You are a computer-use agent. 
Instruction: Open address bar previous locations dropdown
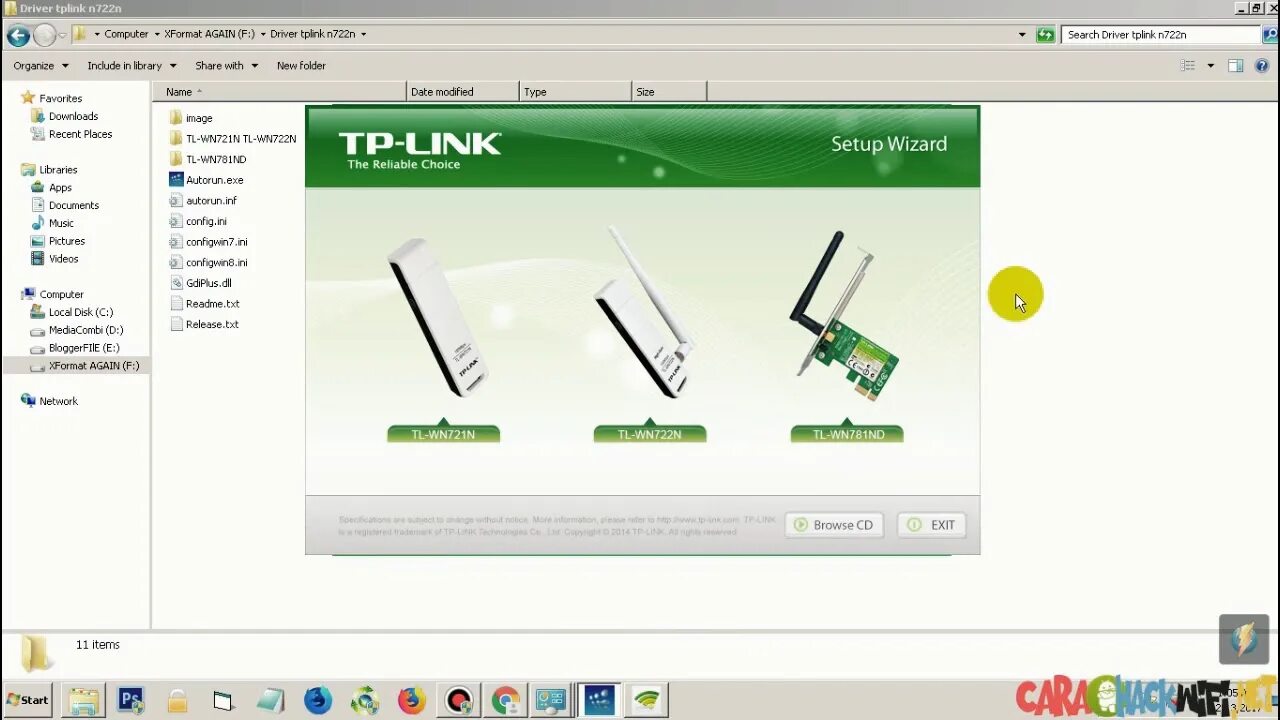pyautogui.click(x=1022, y=34)
